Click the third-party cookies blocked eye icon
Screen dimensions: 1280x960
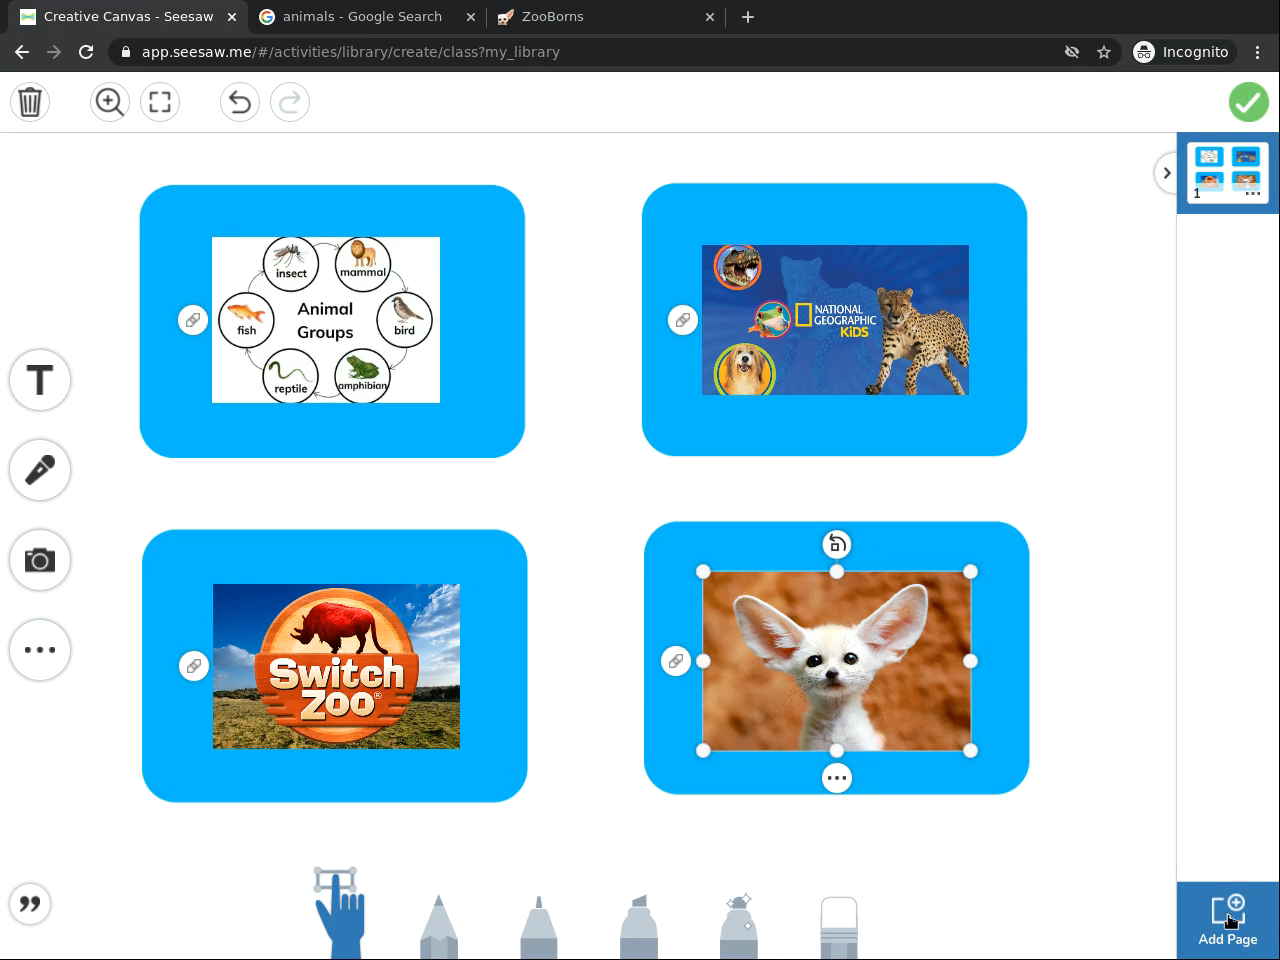(x=1072, y=52)
